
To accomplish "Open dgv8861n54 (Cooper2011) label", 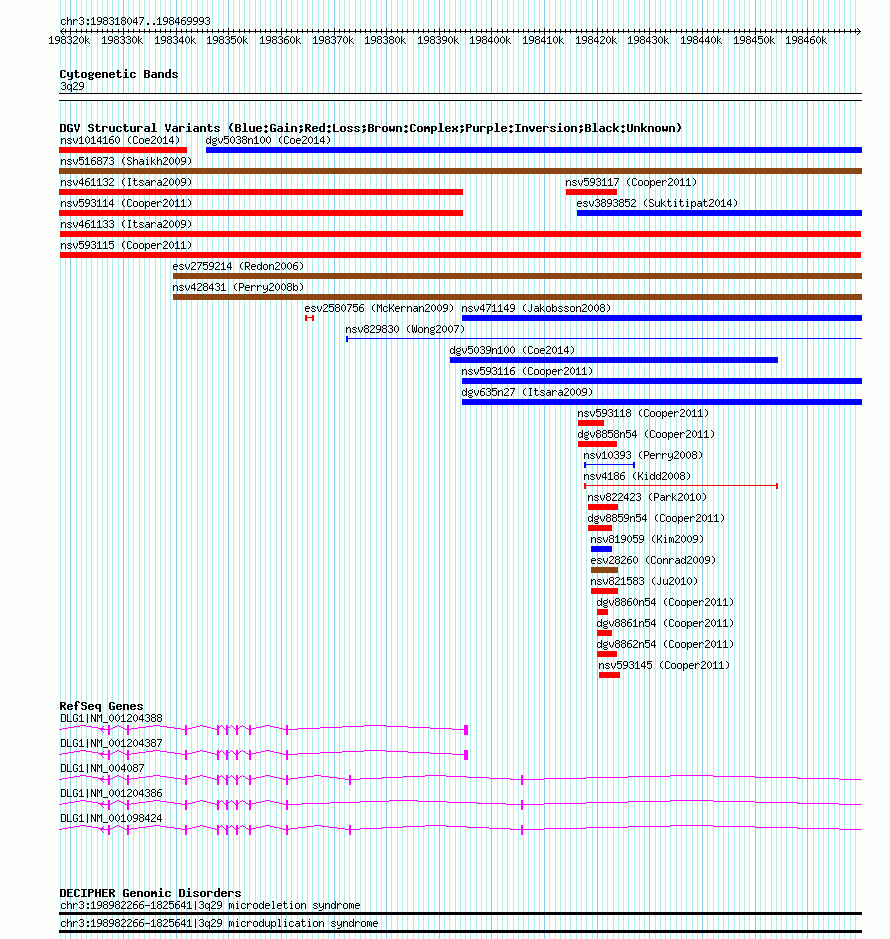I will click(x=665, y=623).
